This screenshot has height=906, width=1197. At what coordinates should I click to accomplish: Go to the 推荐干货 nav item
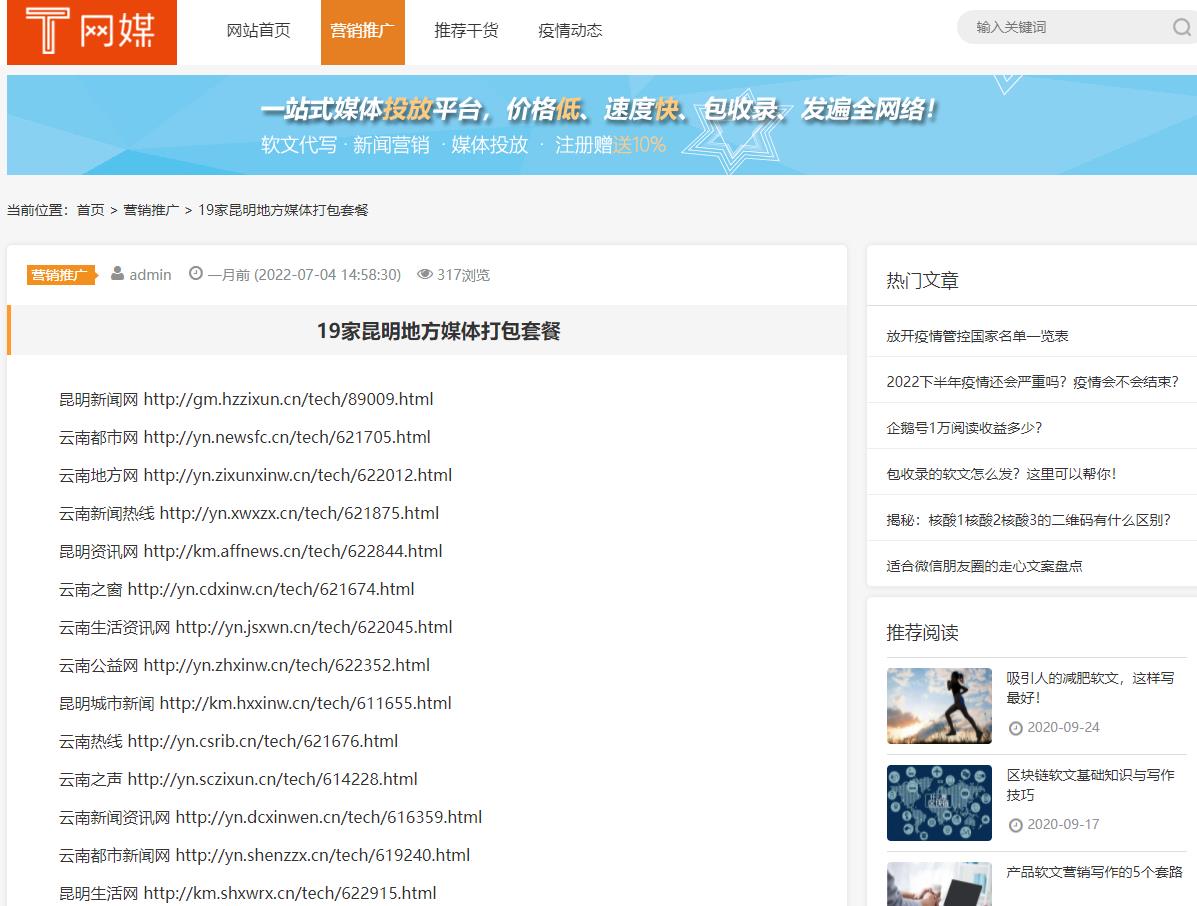(466, 31)
